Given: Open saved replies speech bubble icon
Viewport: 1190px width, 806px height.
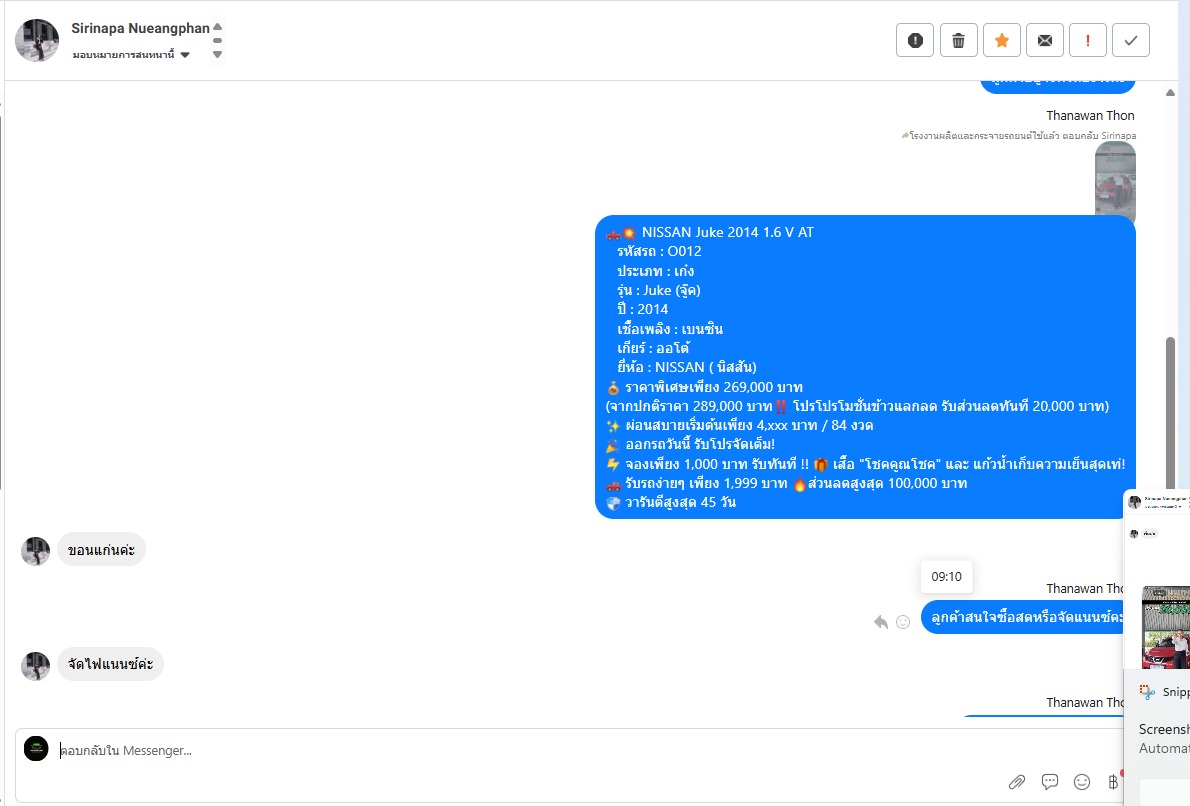Looking at the screenshot, I should (x=1050, y=782).
